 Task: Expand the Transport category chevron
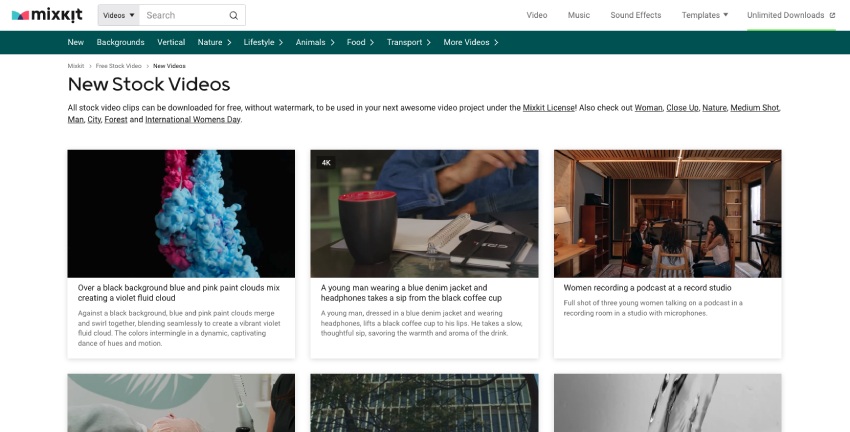coord(429,42)
